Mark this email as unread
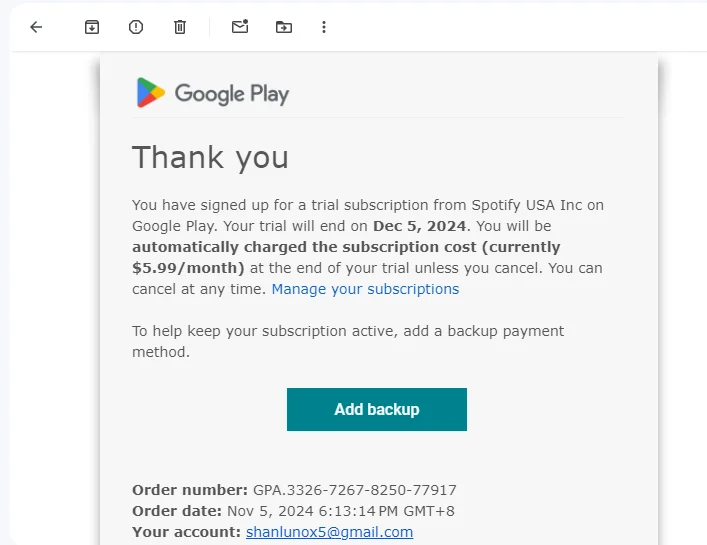 [240, 27]
